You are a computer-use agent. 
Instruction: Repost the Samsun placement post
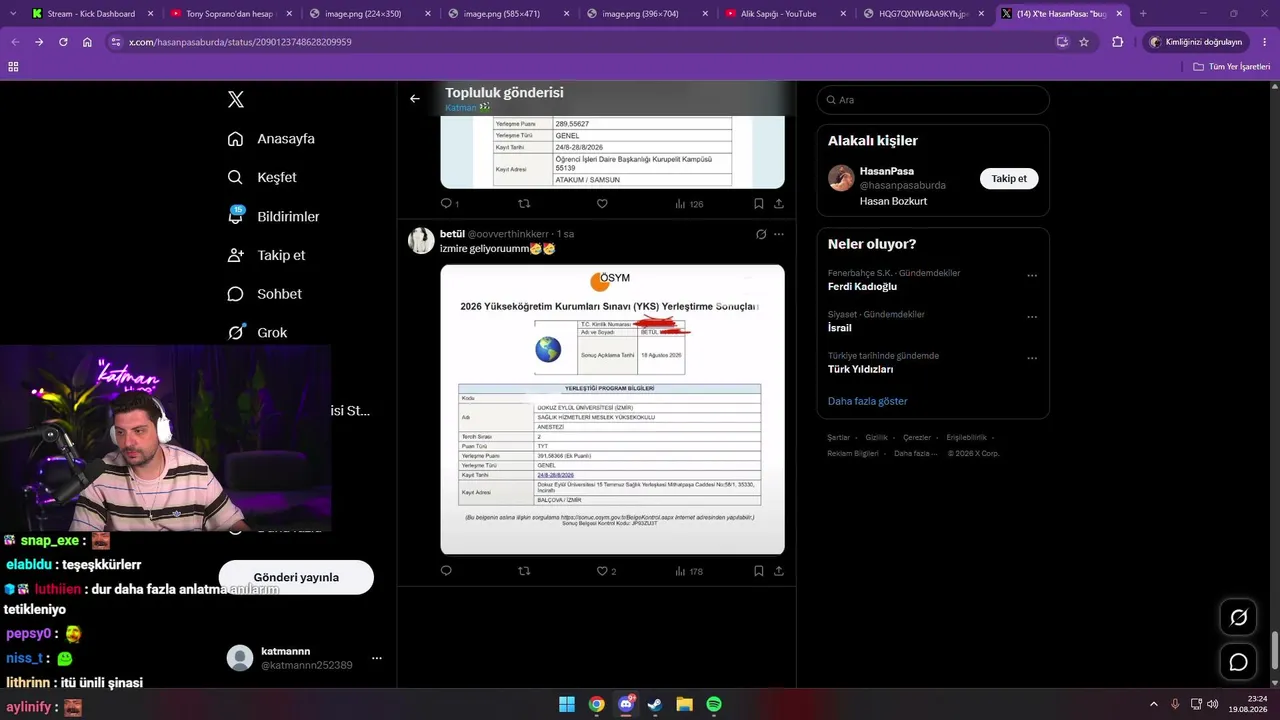(x=524, y=203)
